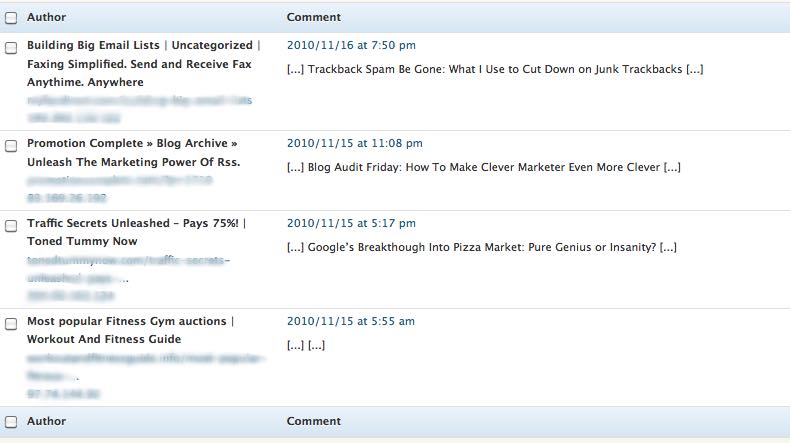Select author name Building Big Email Lists | Uncategorized
This screenshot has width=790, height=443.
[140, 45]
